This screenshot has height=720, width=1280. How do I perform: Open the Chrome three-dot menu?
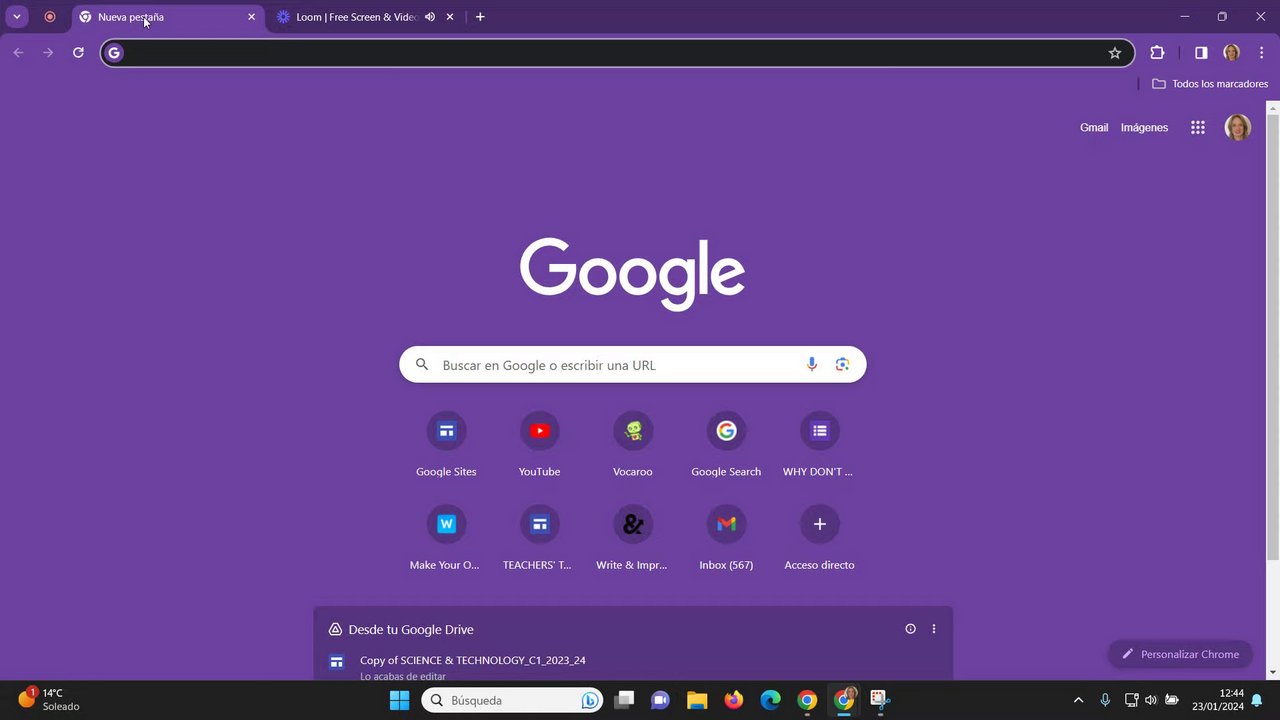[x=1262, y=53]
